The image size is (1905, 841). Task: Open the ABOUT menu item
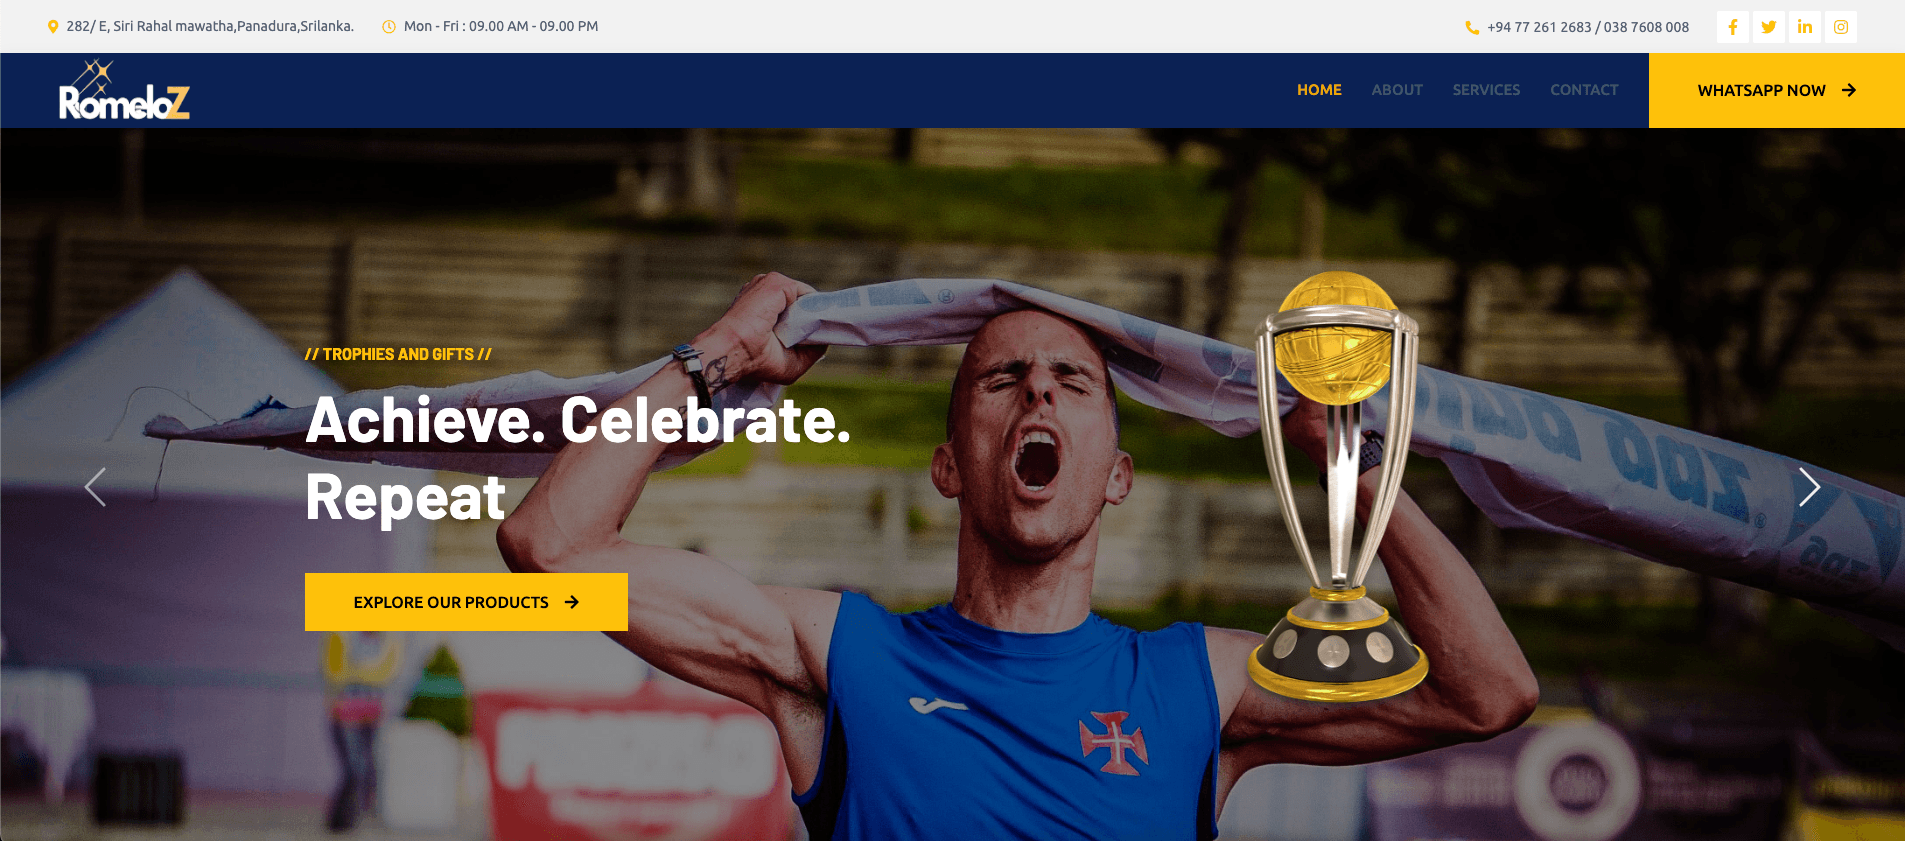pyautogui.click(x=1397, y=90)
